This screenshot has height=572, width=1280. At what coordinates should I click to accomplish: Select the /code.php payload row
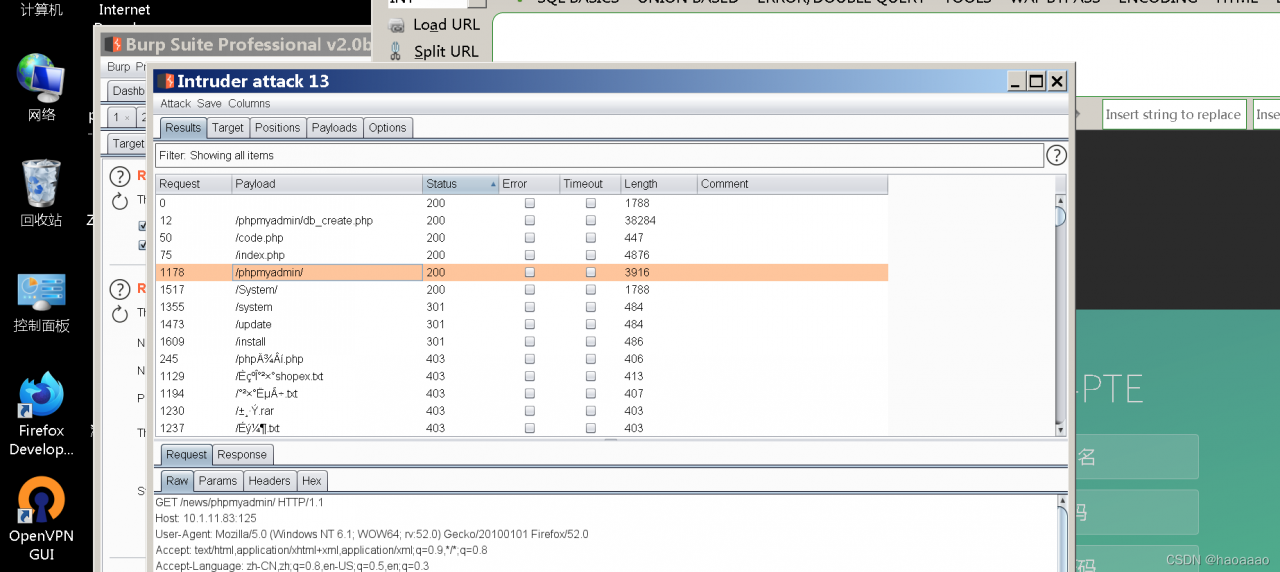point(521,238)
